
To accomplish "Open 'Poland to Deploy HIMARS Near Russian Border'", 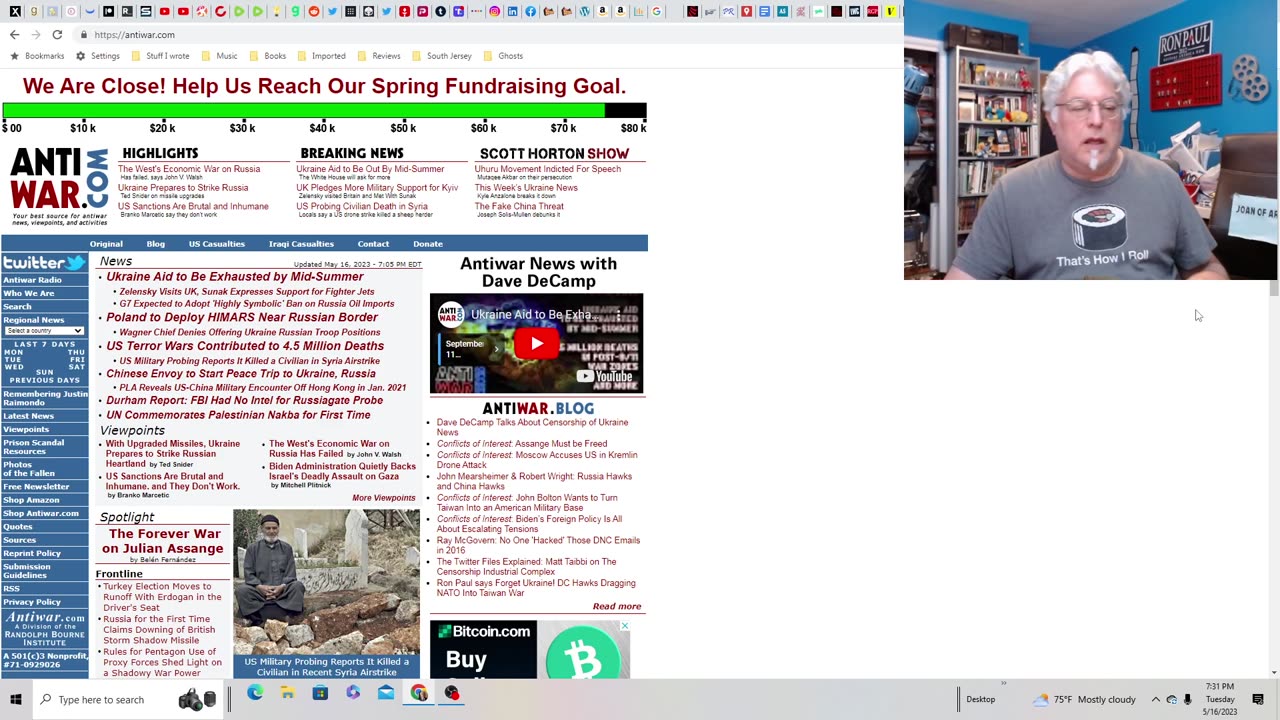I will pyautogui.click(x=242, y=317).
